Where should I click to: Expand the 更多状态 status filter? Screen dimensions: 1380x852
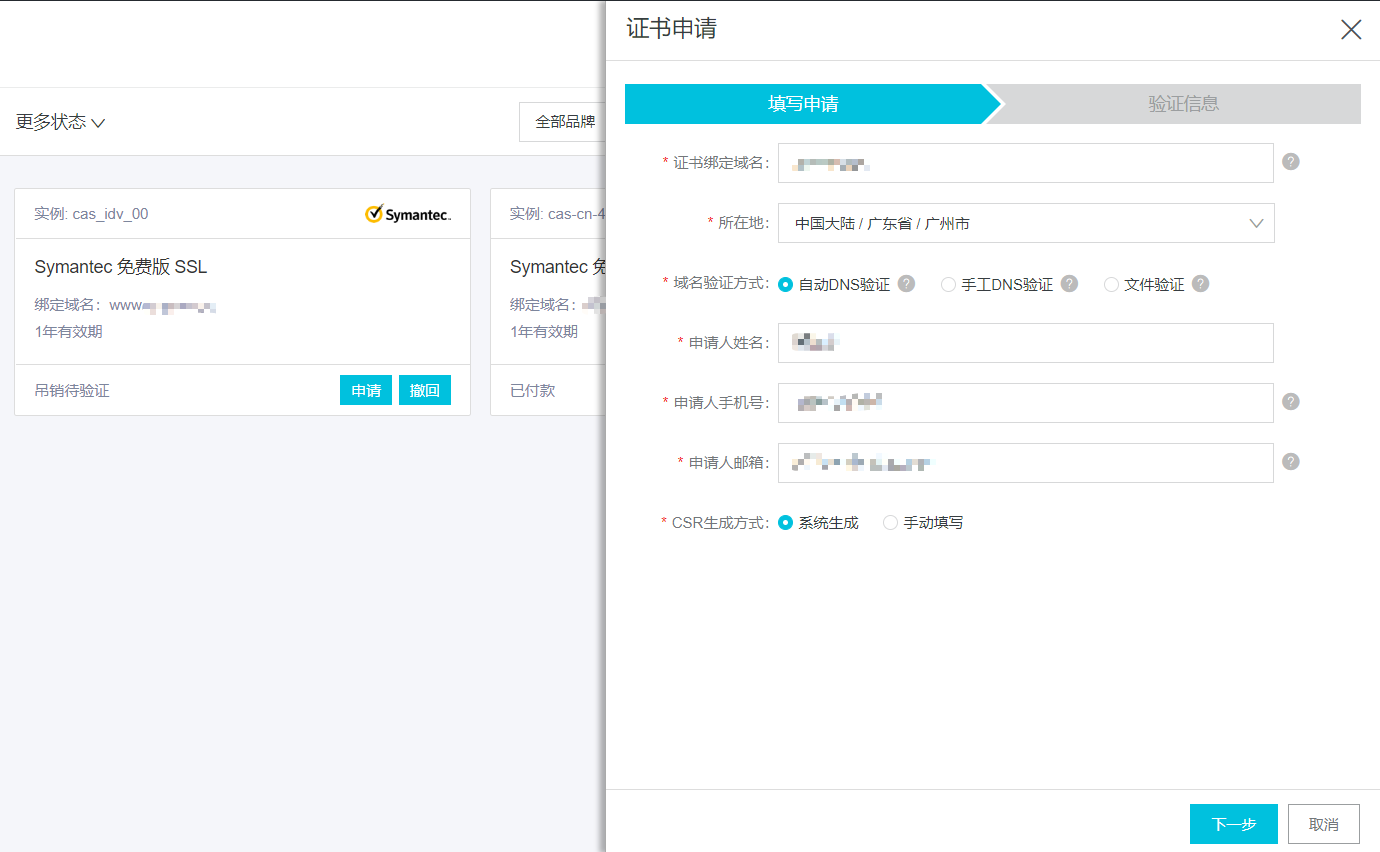pos(60,122)
